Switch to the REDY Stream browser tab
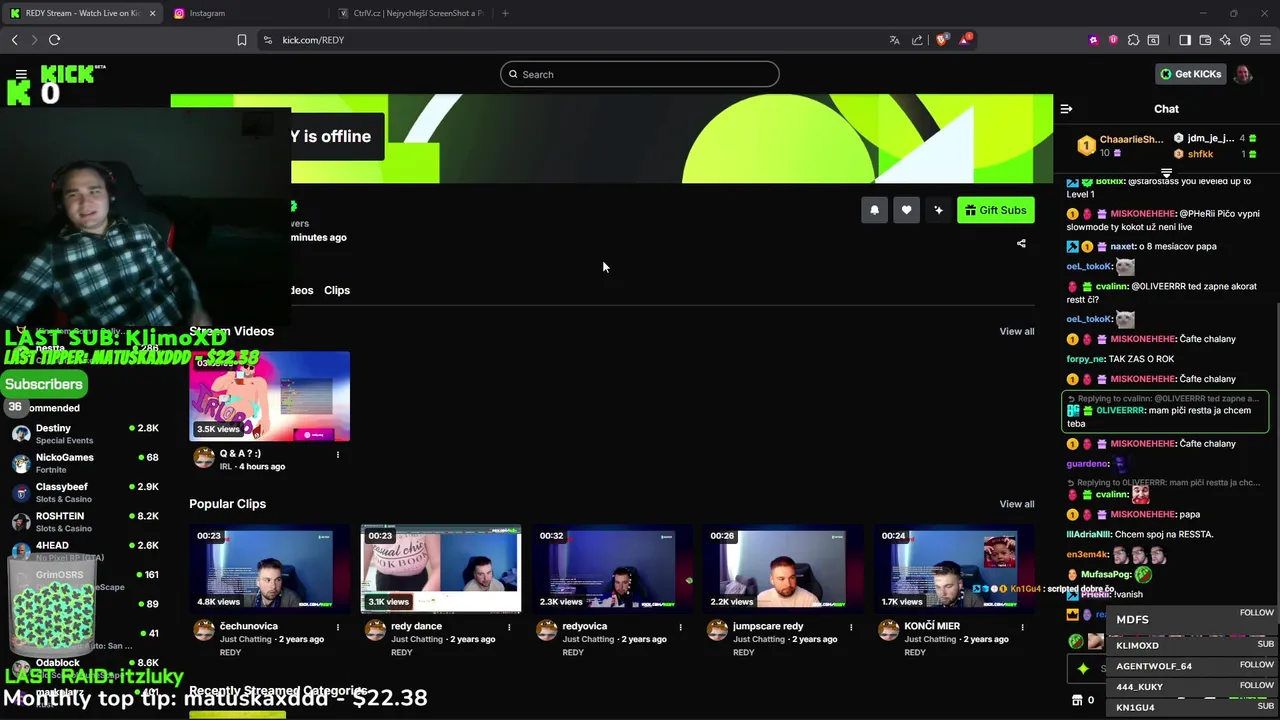 click(x=83, y=13)
